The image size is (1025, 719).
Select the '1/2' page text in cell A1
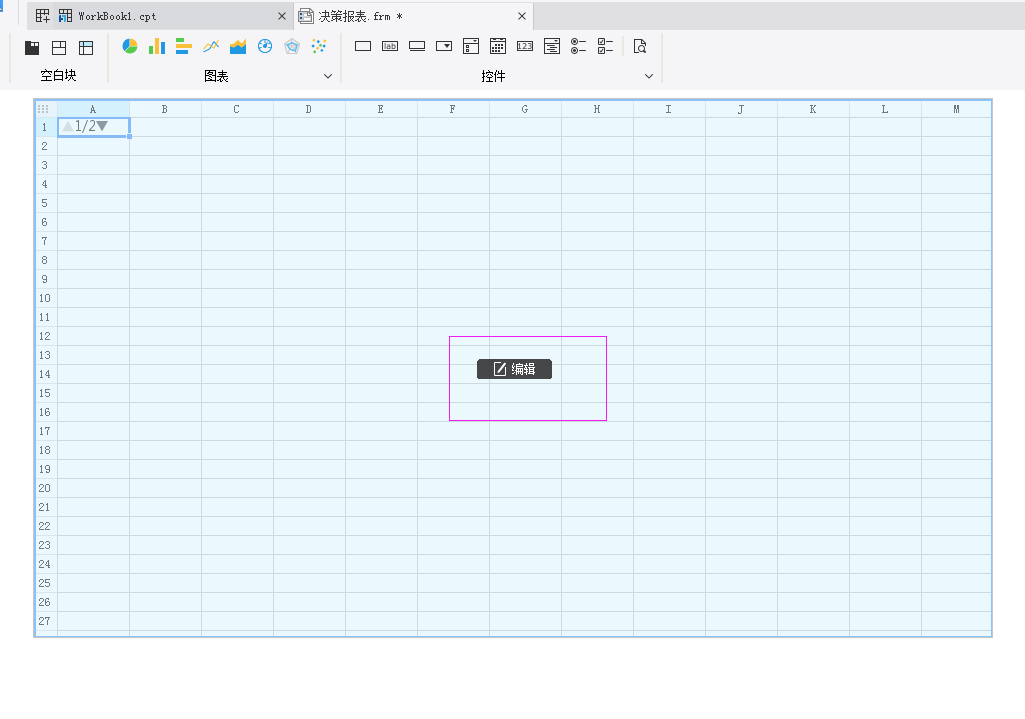[x=85, y=126]
